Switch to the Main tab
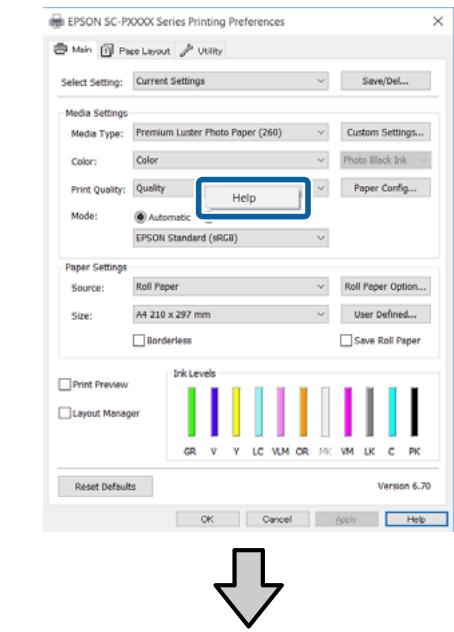The height and width of the screenshot is (632, 454). pos(73,50)
